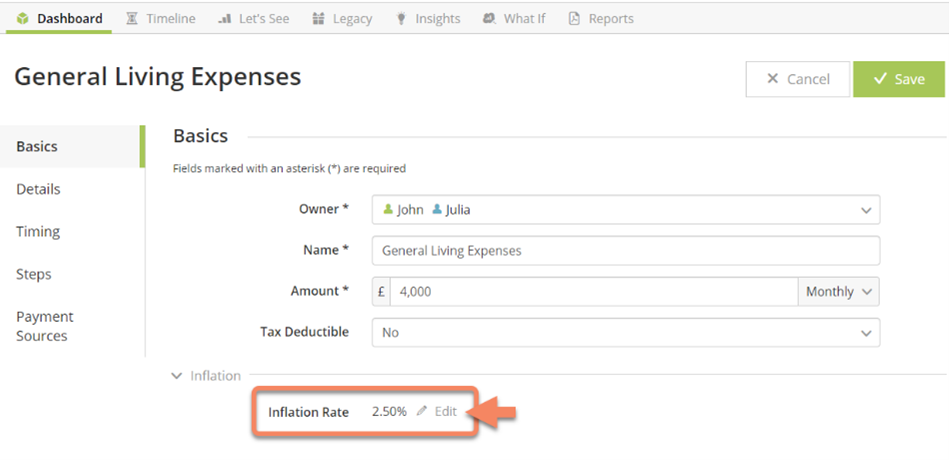Screen dimensions: 949x460
Task: Switch to the Details section
Action: tap(38, 189)
